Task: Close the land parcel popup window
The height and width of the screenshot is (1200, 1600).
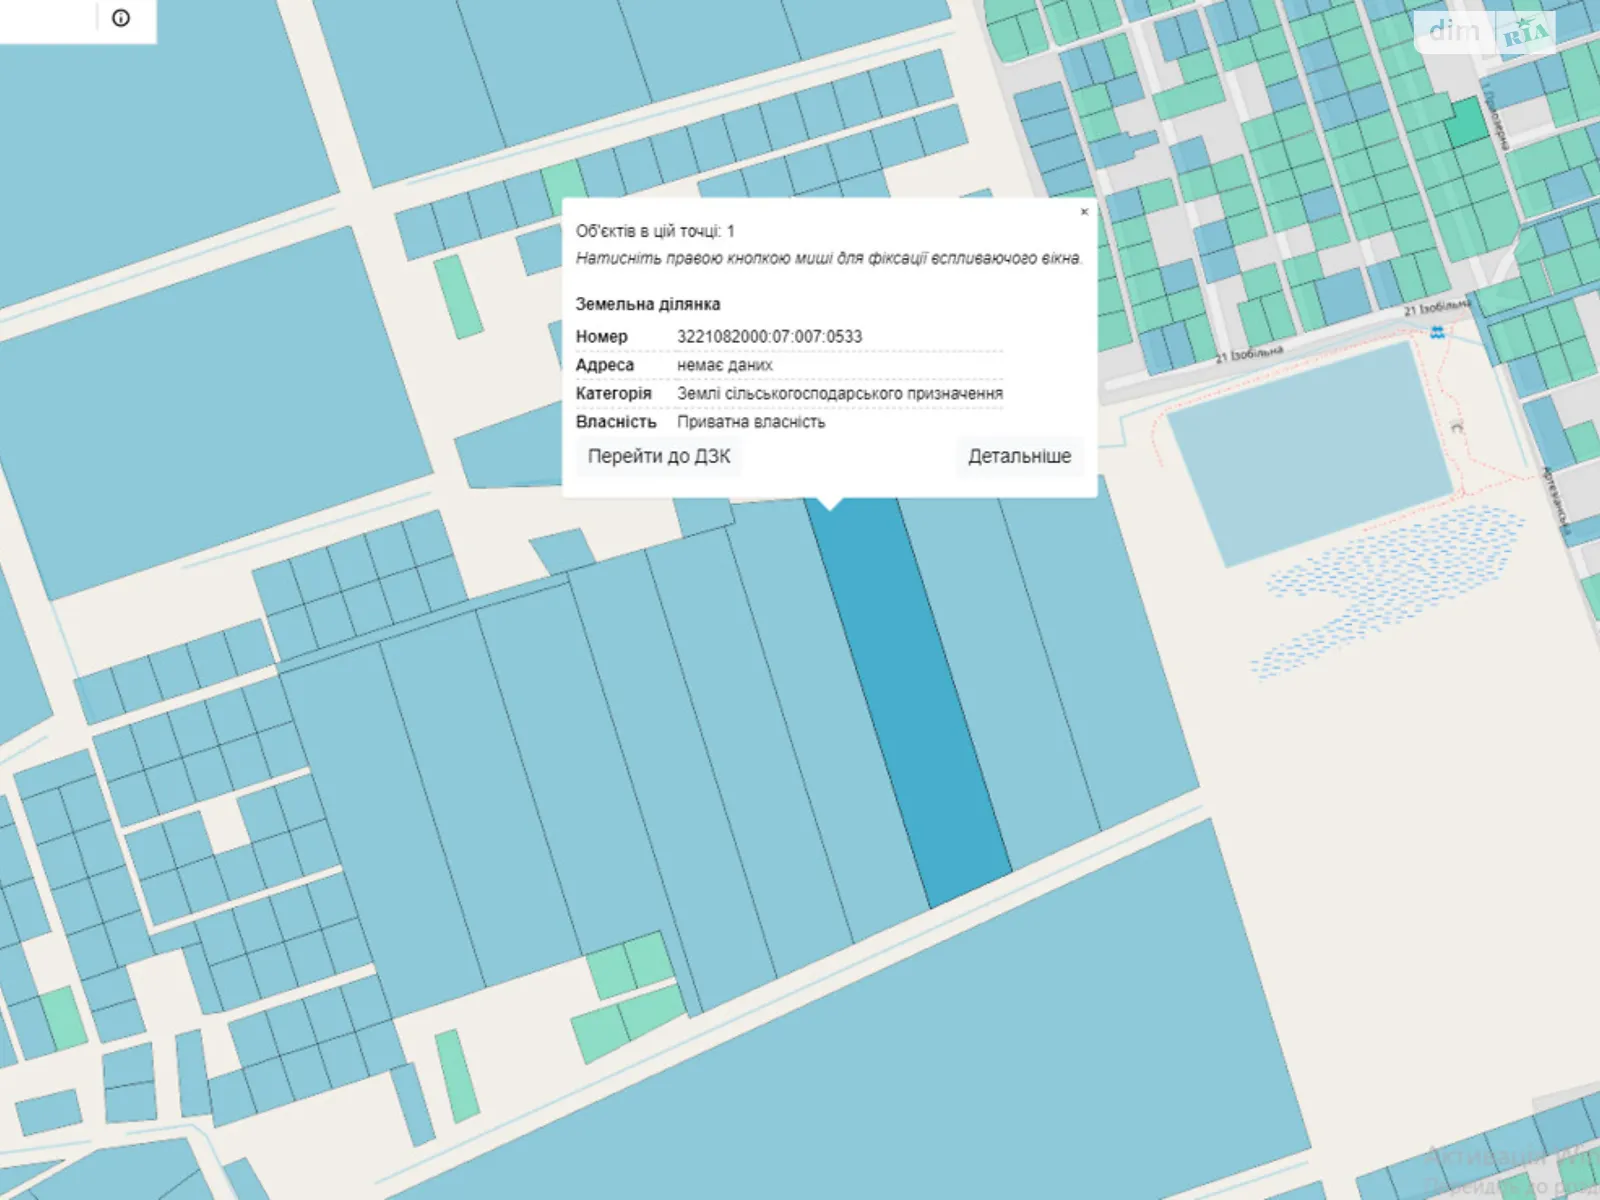Action: (1084, 212)
